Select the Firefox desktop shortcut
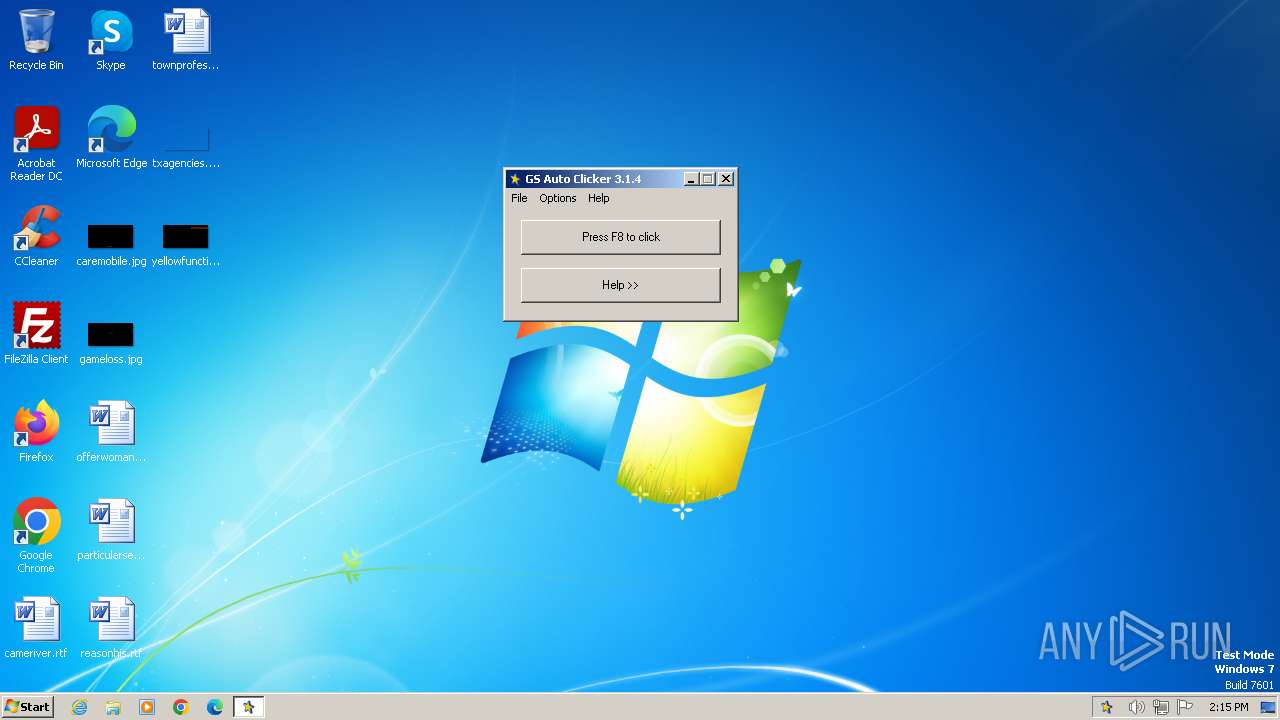Viewport: 1280px width, 720px height. tap(36, 431)
